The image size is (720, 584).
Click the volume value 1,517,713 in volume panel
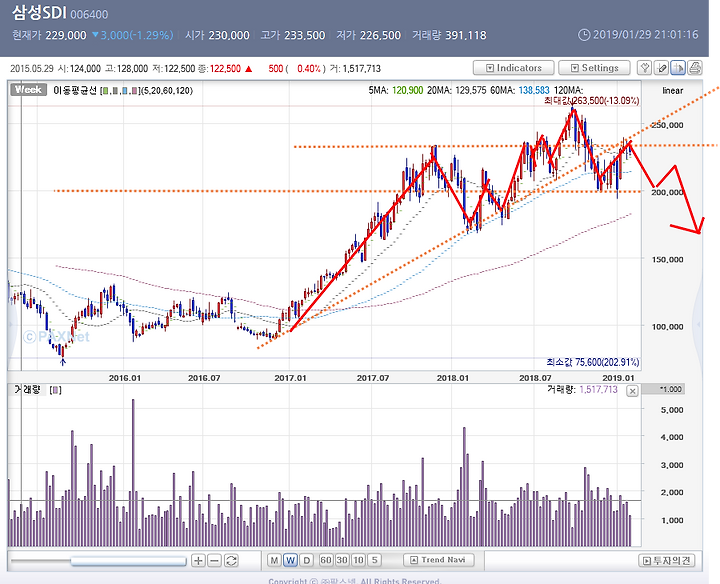(x=598, y=390)
